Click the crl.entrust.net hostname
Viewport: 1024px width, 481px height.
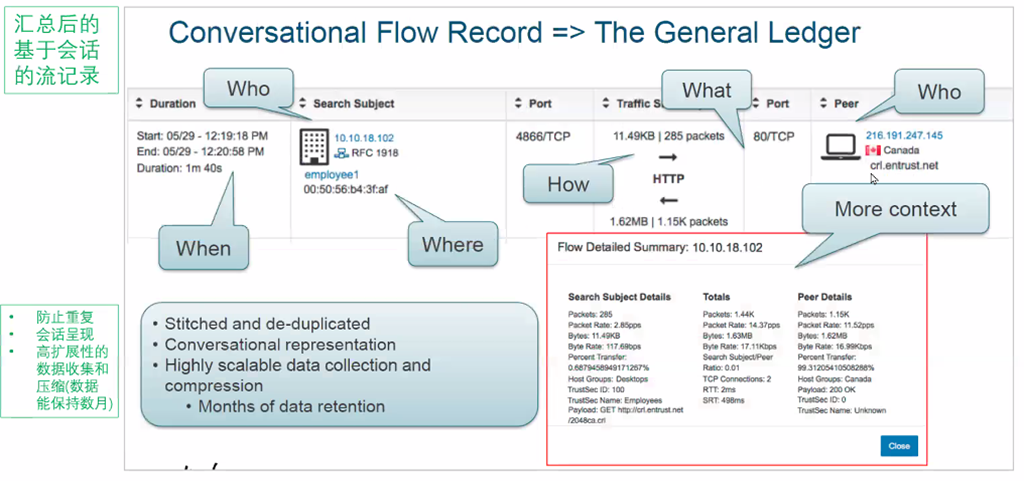pyautogui.click(x=904, y=166)
